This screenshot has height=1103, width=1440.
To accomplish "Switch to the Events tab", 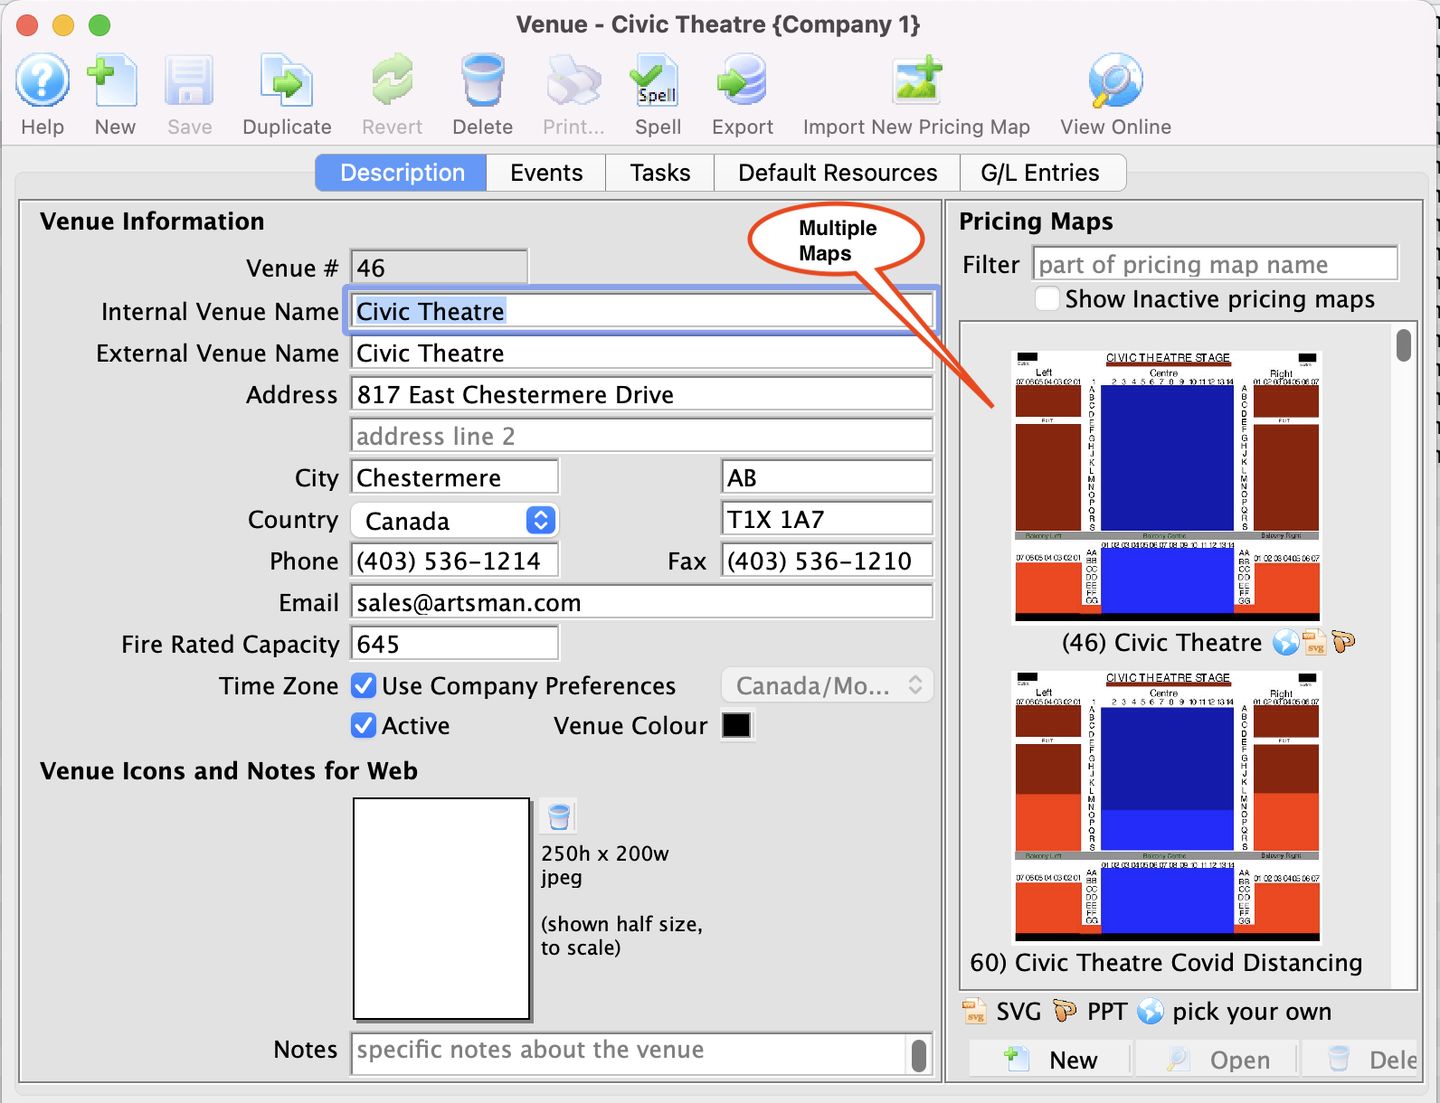I will 546,173.
